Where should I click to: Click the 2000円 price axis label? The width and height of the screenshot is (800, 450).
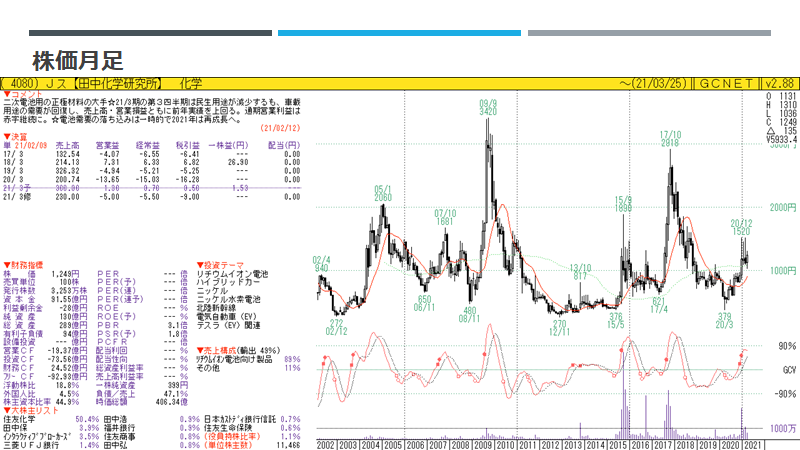(x=783, y=208)
